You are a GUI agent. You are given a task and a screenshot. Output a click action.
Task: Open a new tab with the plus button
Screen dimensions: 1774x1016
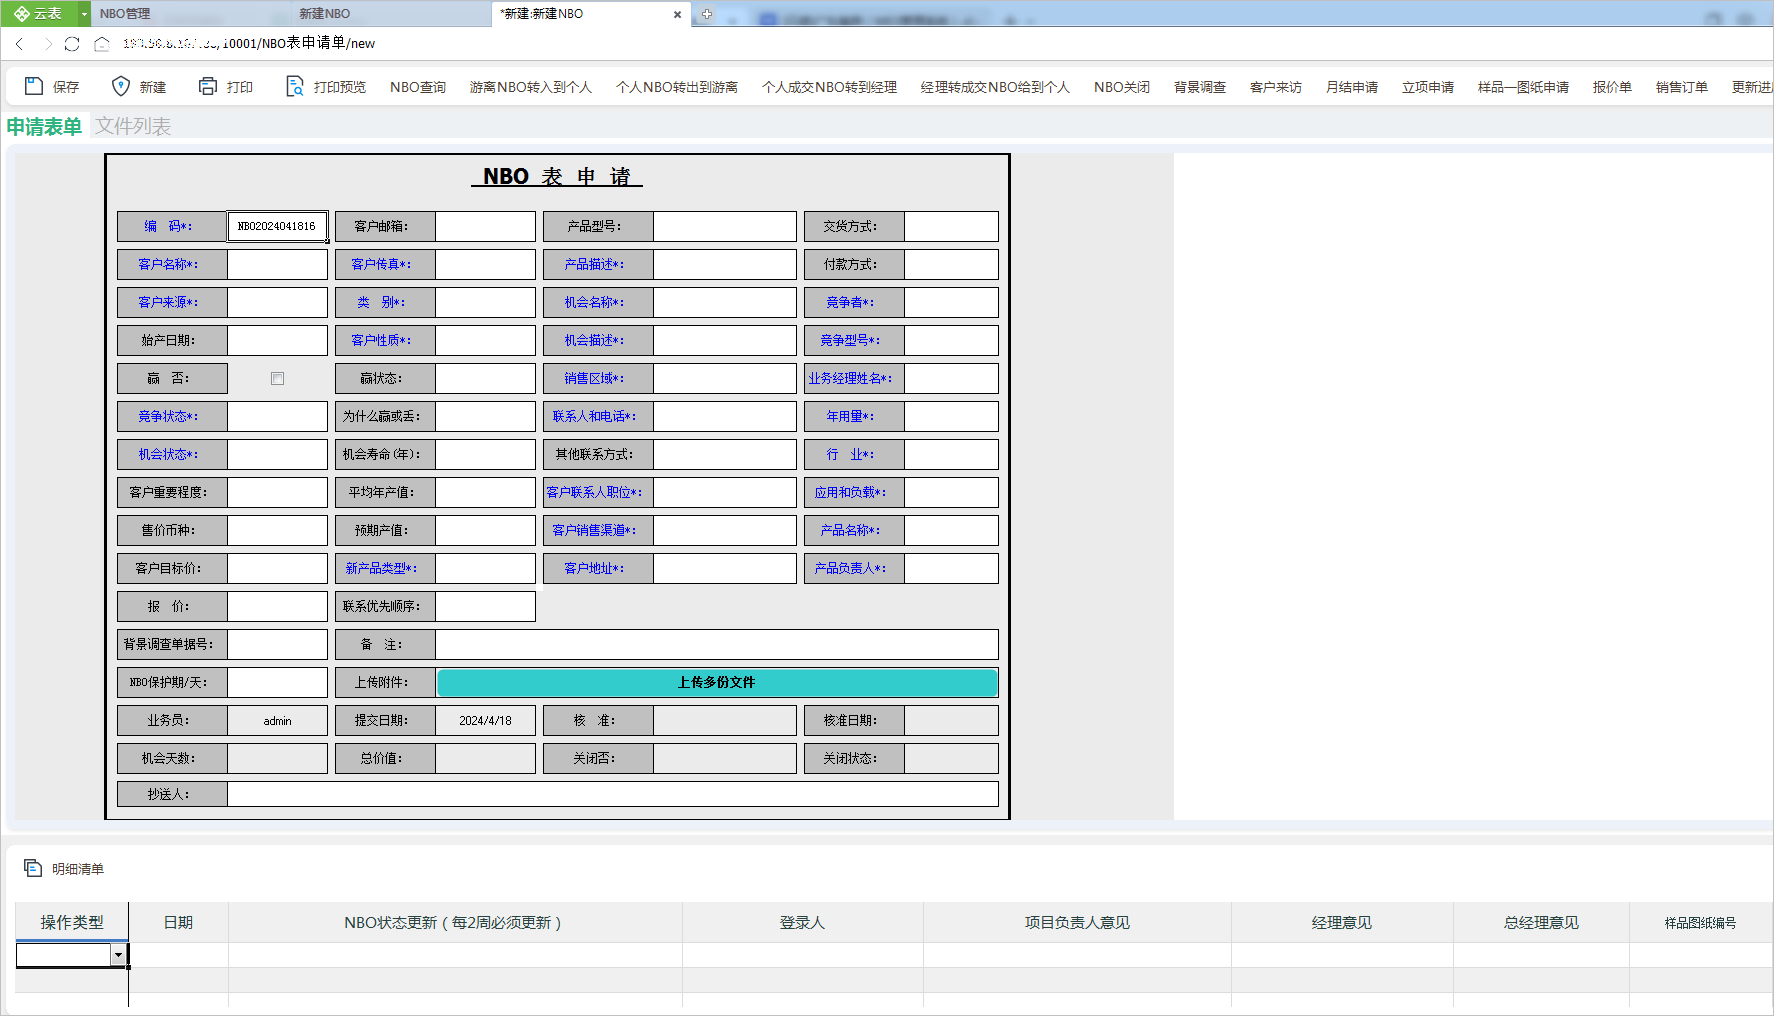707,14
